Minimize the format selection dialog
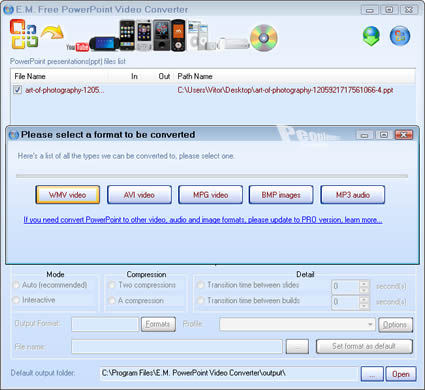Viewport: 425px width, 390px height. point(364,135)
